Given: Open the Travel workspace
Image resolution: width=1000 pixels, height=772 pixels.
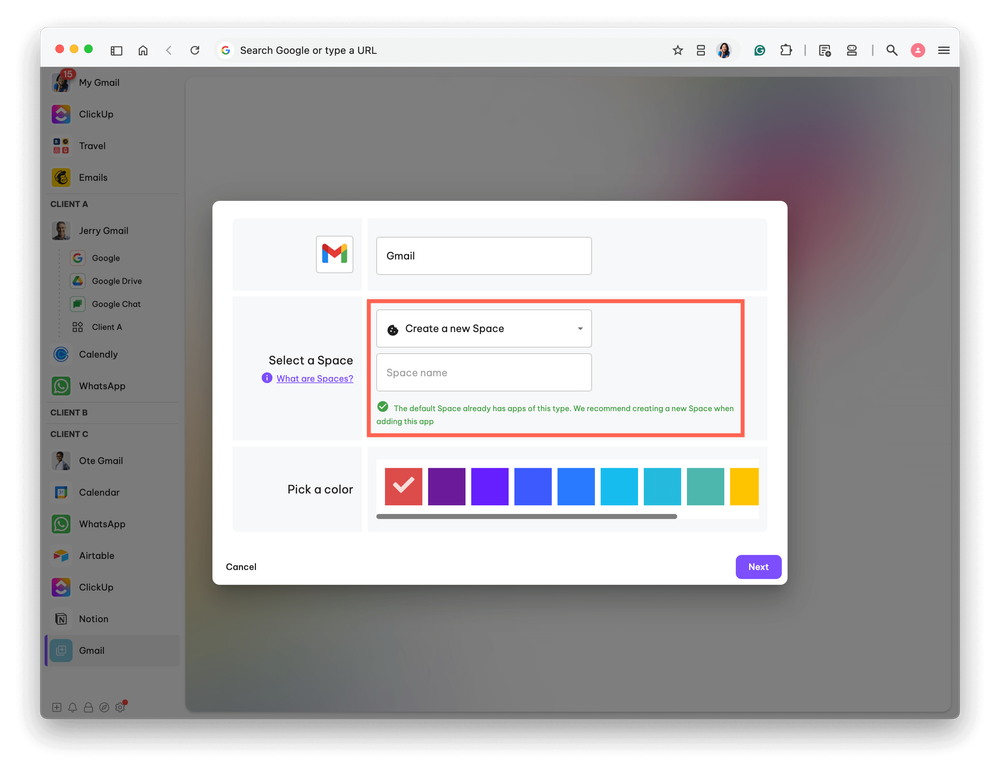Looking at the screenshot, I should pyautogui.click(x=60, y=145).
